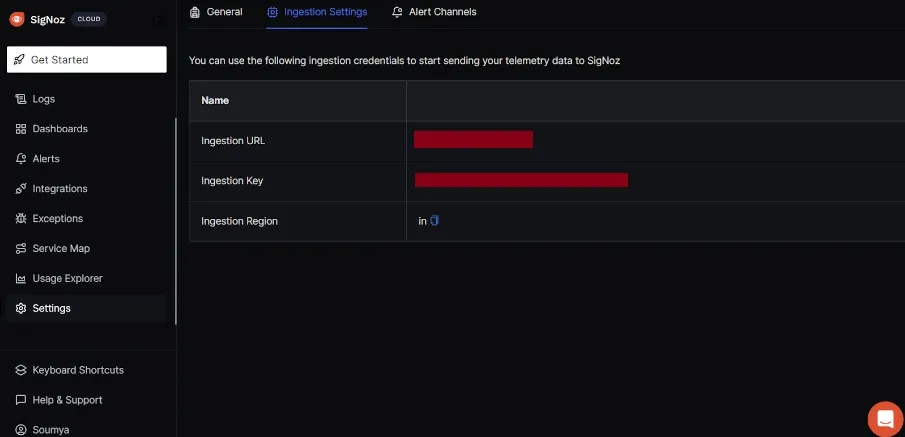Click the Help & Support chat icon

pyautogui.click(x=21, y=400)
